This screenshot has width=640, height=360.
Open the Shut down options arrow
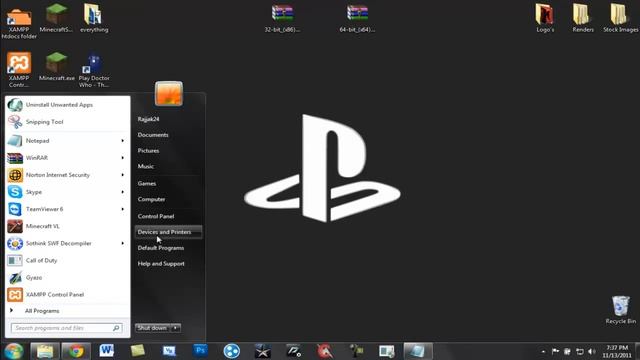pos(175,328)
